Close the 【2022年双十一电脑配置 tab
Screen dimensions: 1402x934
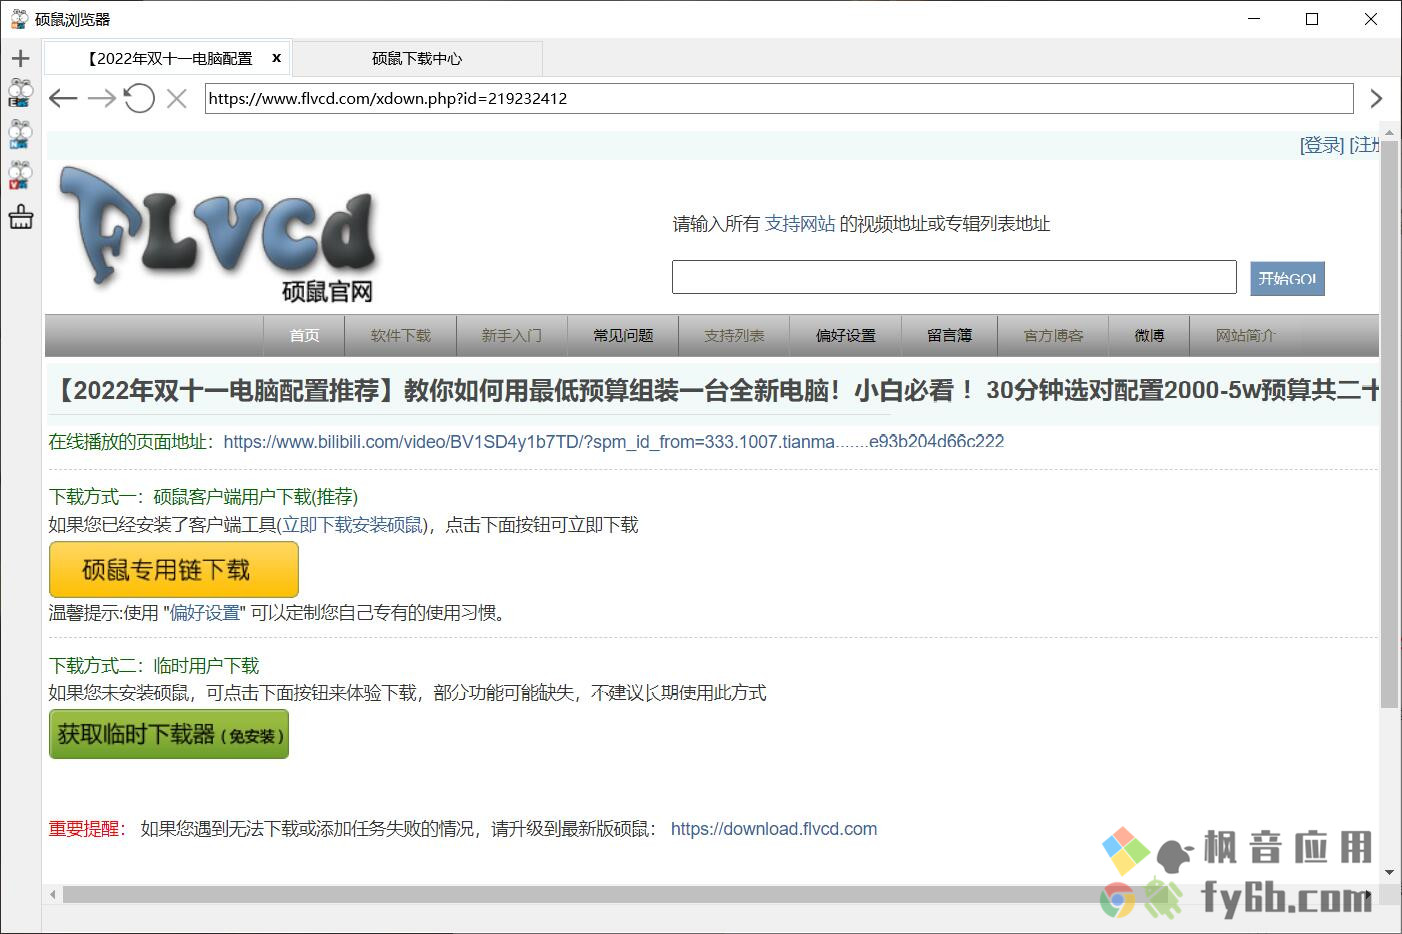[x=277, y=58]
